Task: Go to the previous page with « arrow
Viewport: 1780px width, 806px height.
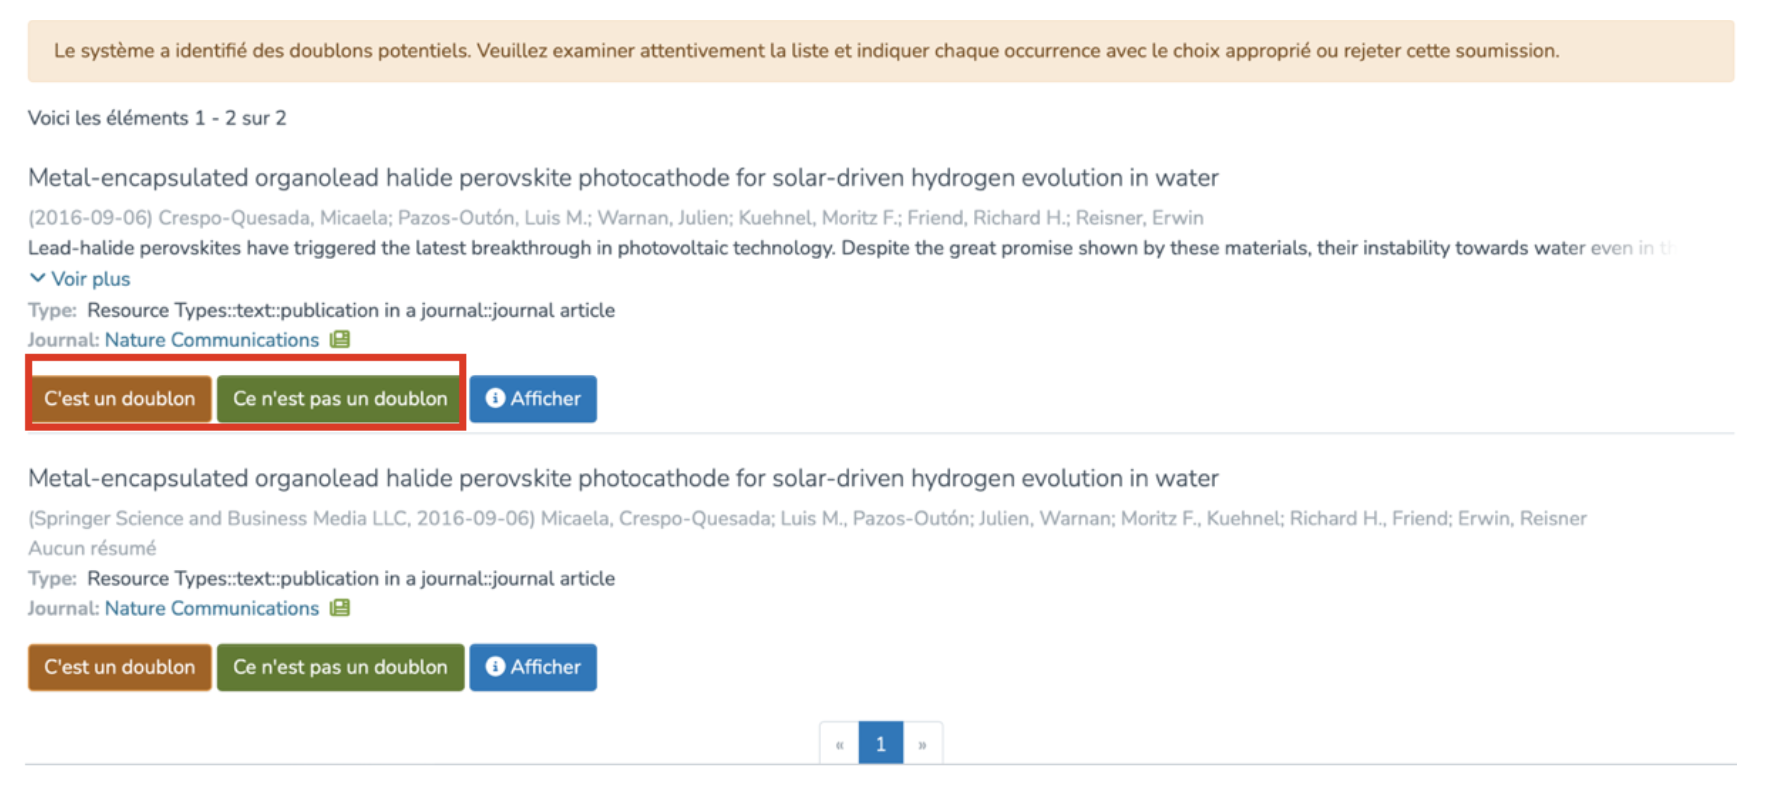Action: coord(839,744)
